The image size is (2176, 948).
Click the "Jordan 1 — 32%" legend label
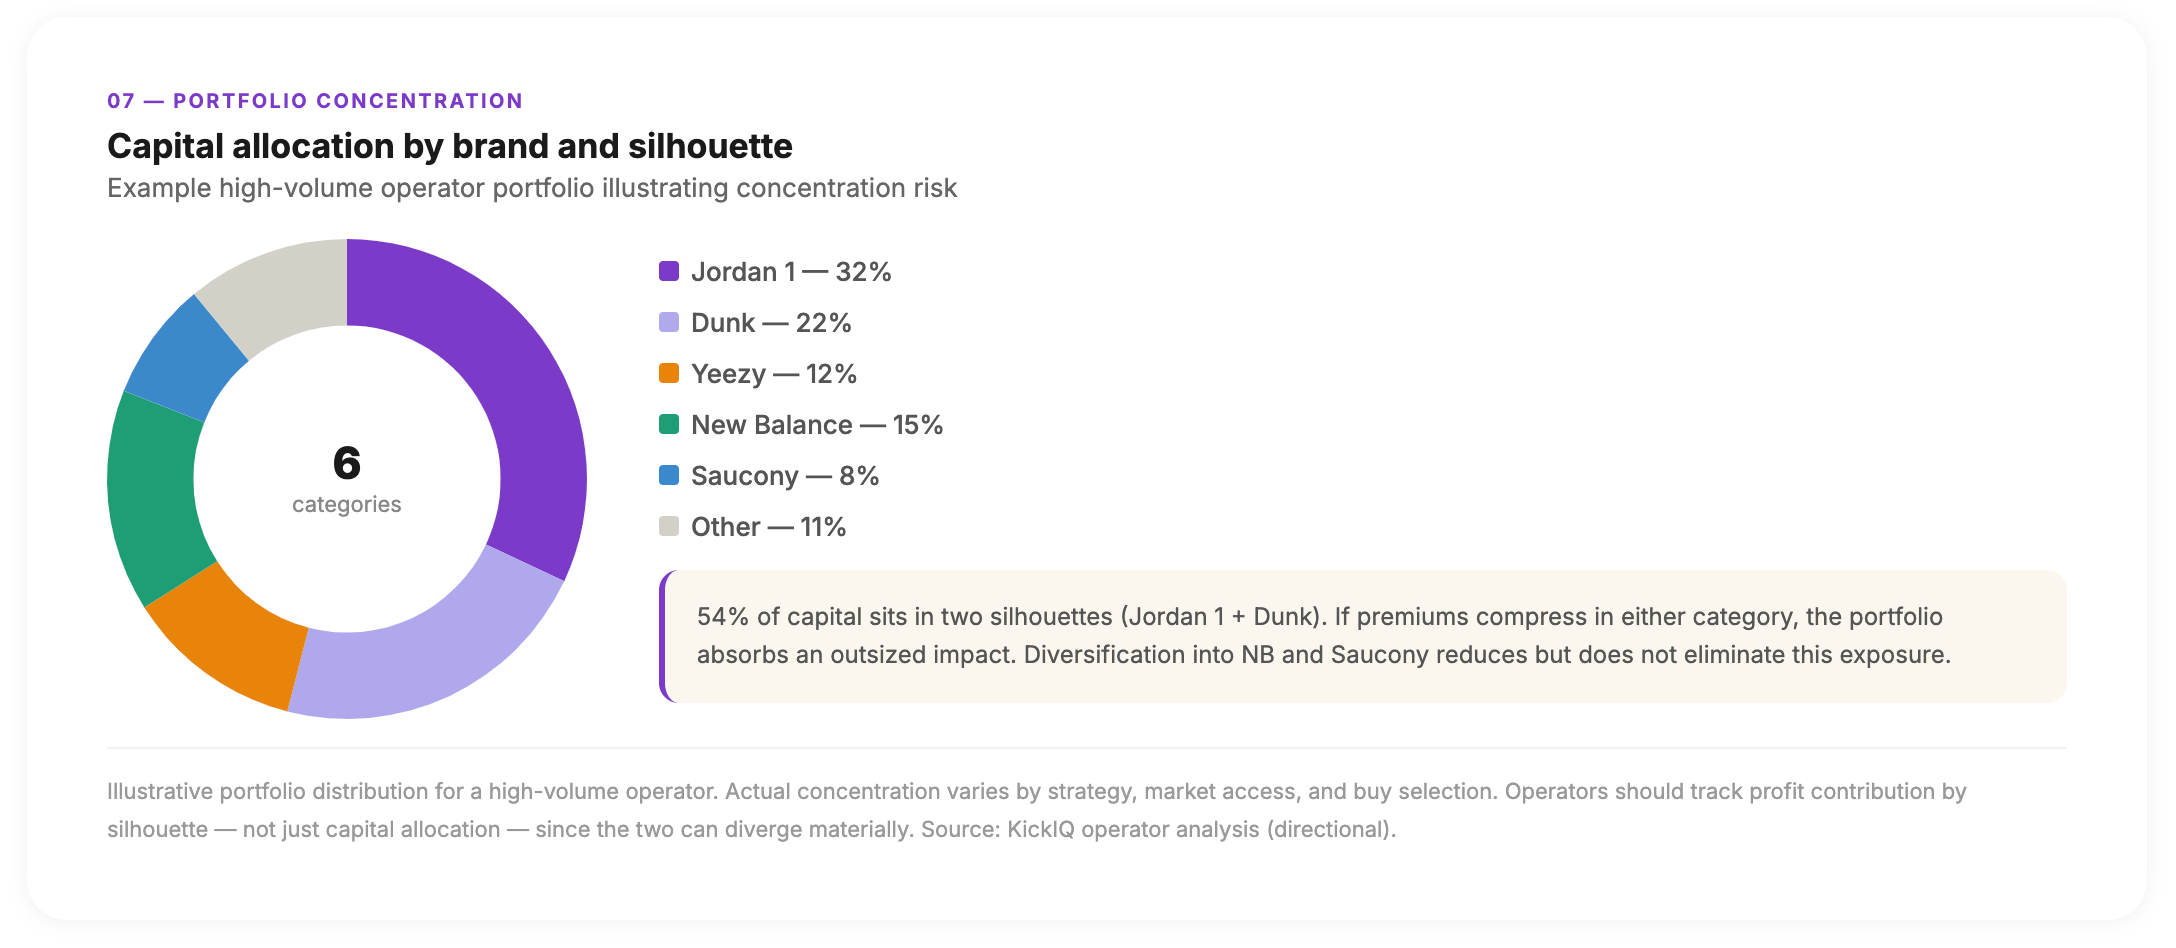[x=790, y=272]
